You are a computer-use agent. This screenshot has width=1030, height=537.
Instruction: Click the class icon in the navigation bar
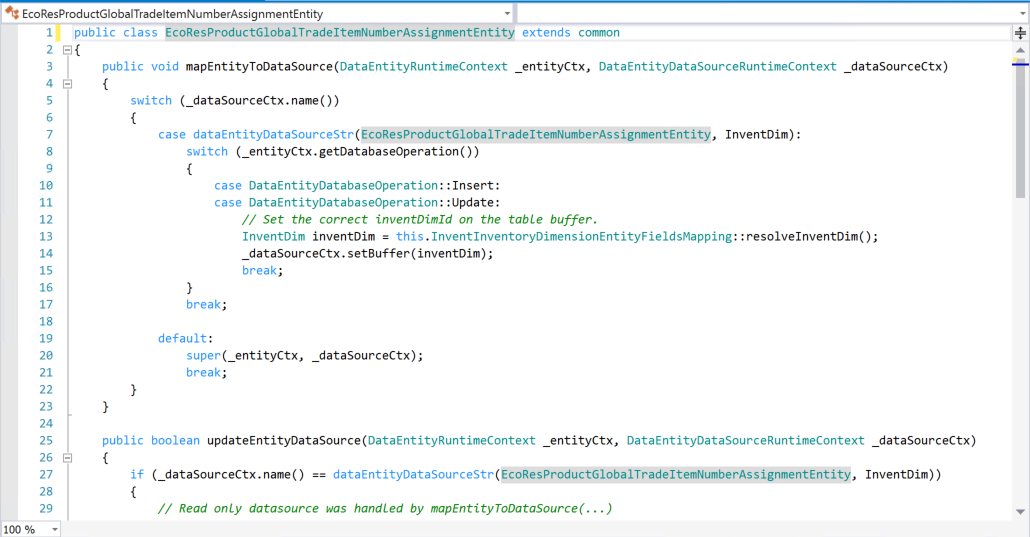click(x=12, y=13)
